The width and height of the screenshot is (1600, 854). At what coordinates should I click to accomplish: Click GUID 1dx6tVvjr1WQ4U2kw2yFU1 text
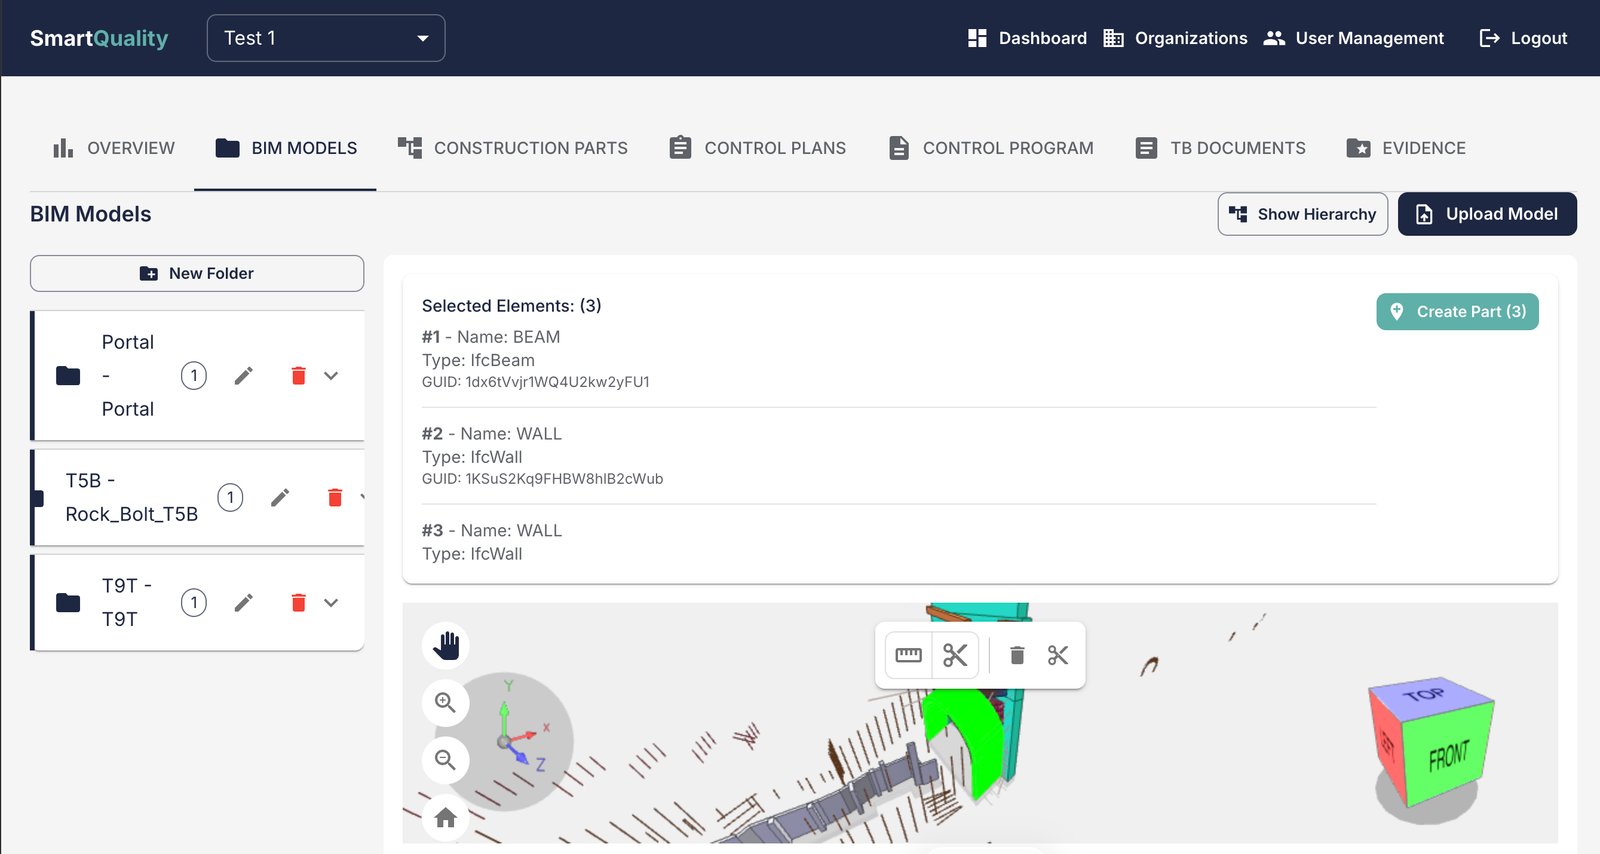[x=536, y=382]
